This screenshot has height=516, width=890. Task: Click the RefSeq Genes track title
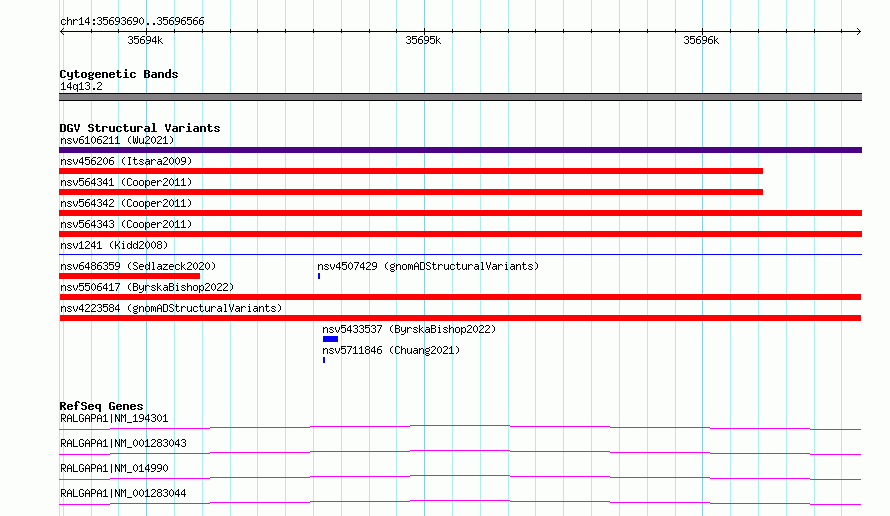click(x=102, y=406)
